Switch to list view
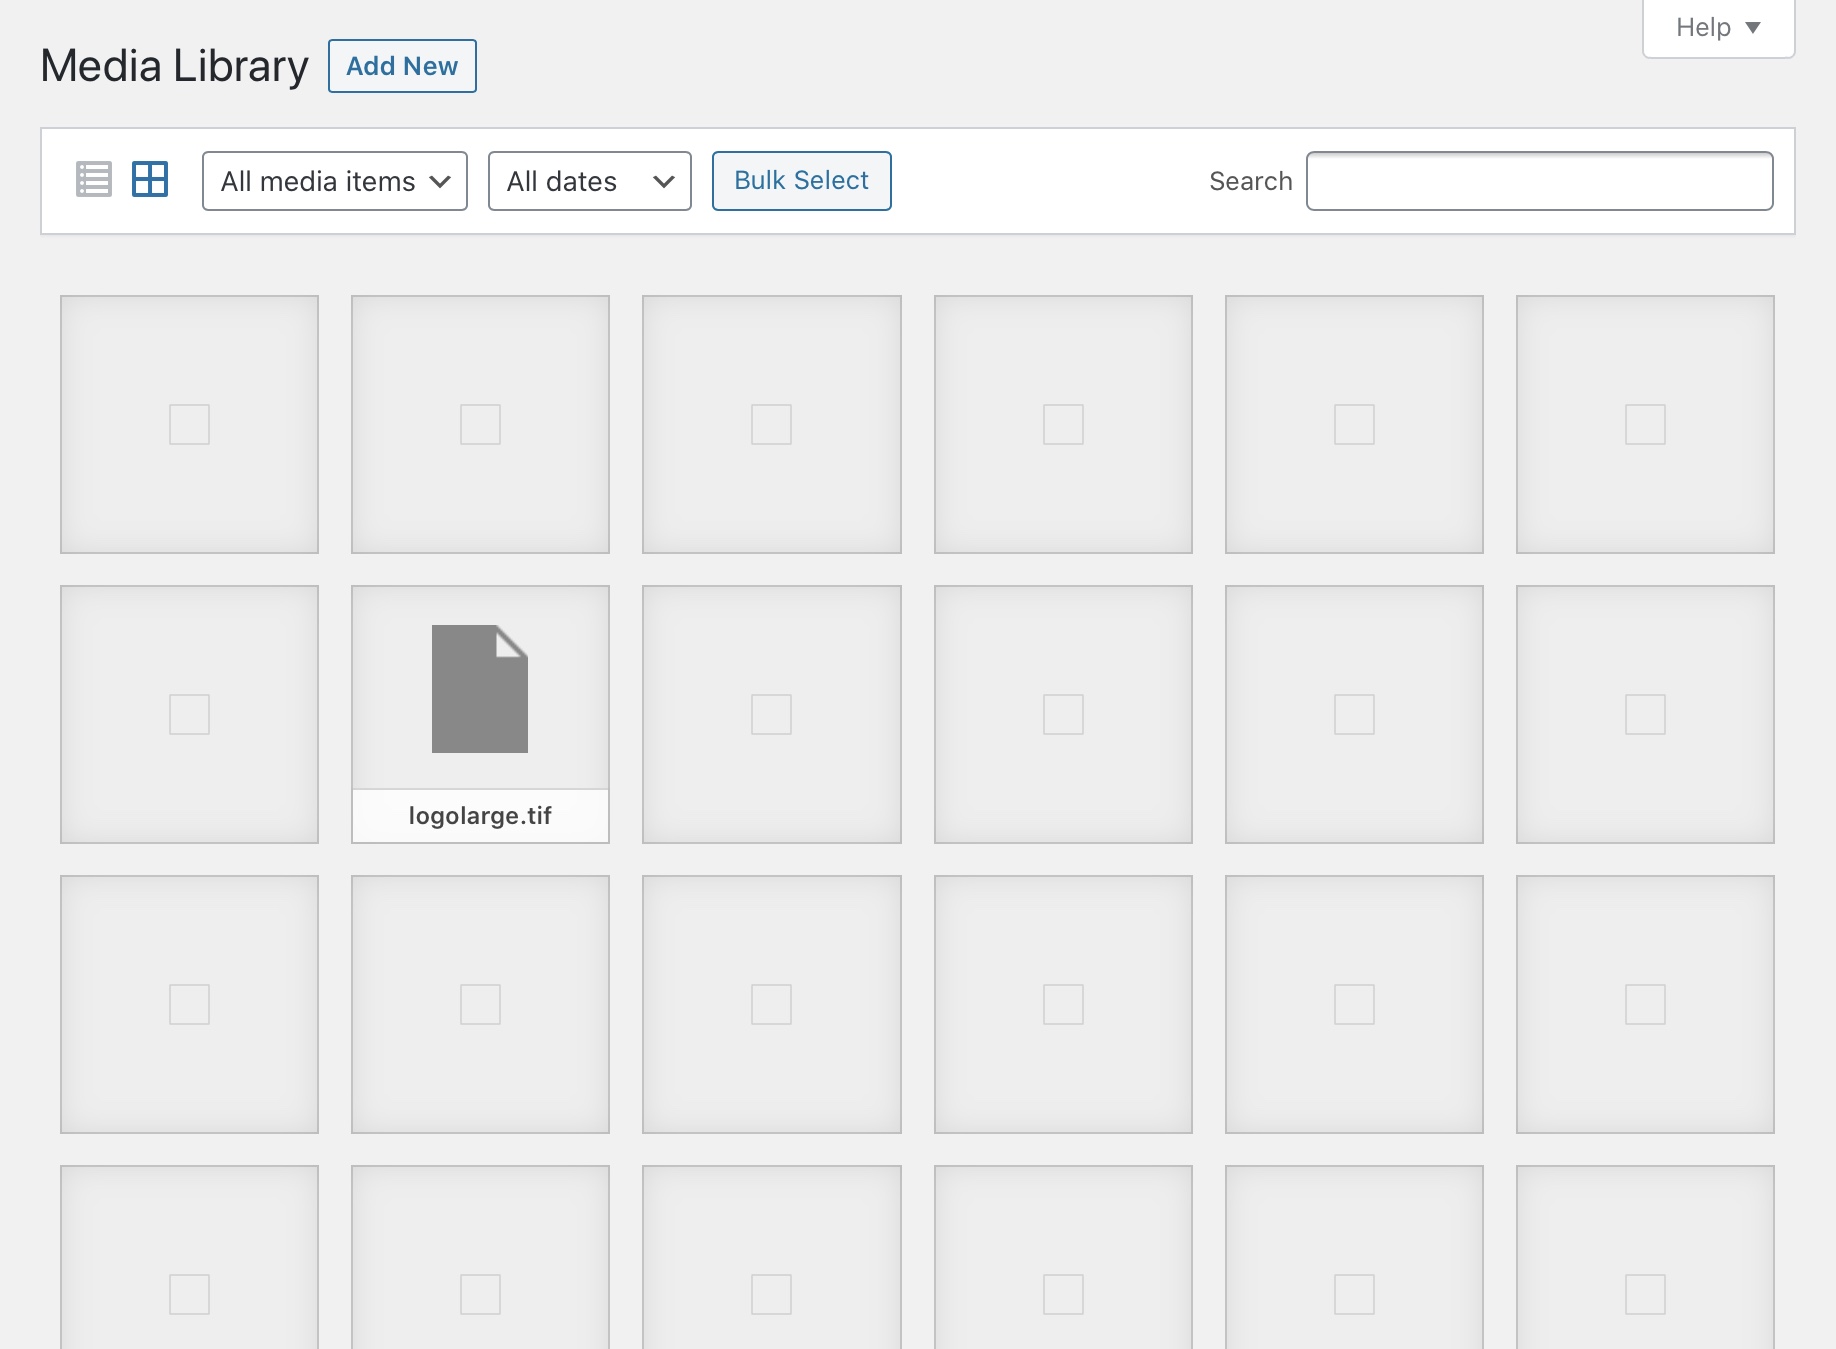1836x1349 pixels. pyautogui.click(x=94, y=180)
